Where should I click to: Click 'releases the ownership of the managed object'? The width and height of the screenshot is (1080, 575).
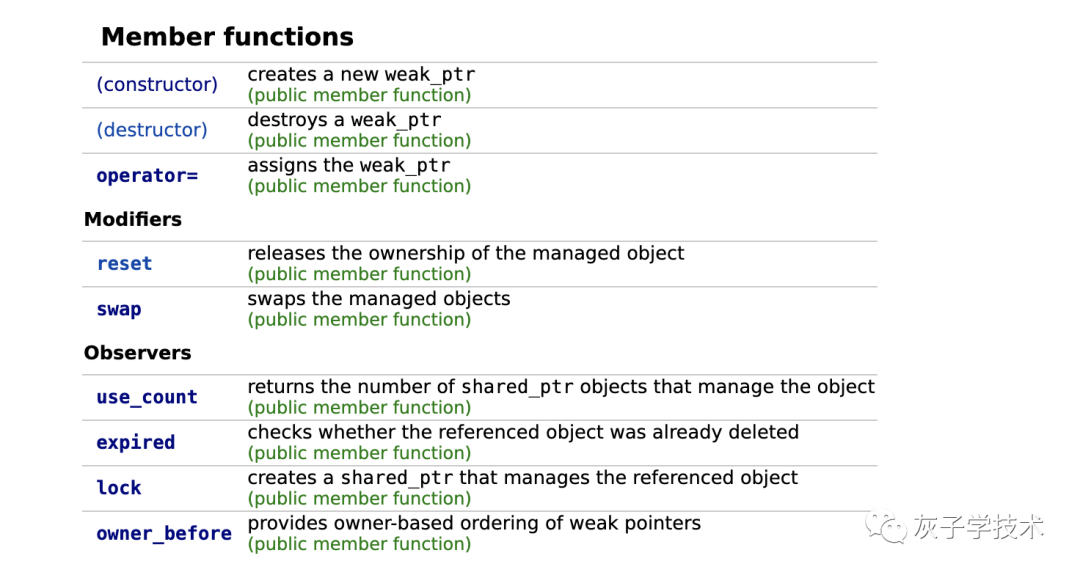(x=466, y=254)
